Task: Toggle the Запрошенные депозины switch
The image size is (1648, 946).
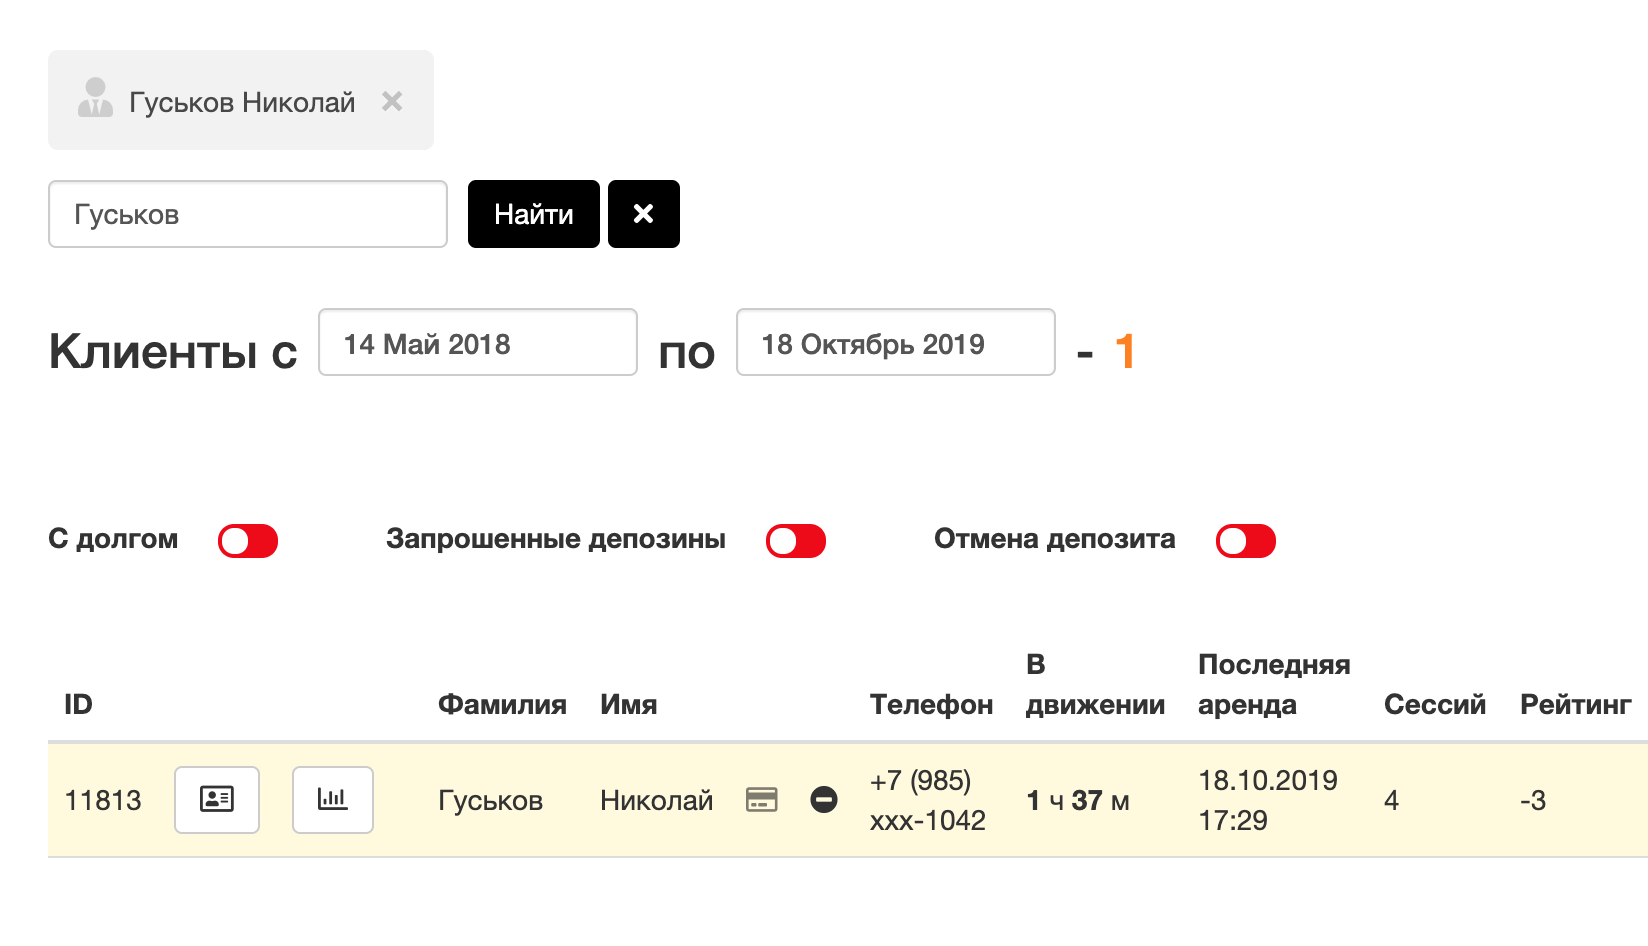Action: (796, 541)
